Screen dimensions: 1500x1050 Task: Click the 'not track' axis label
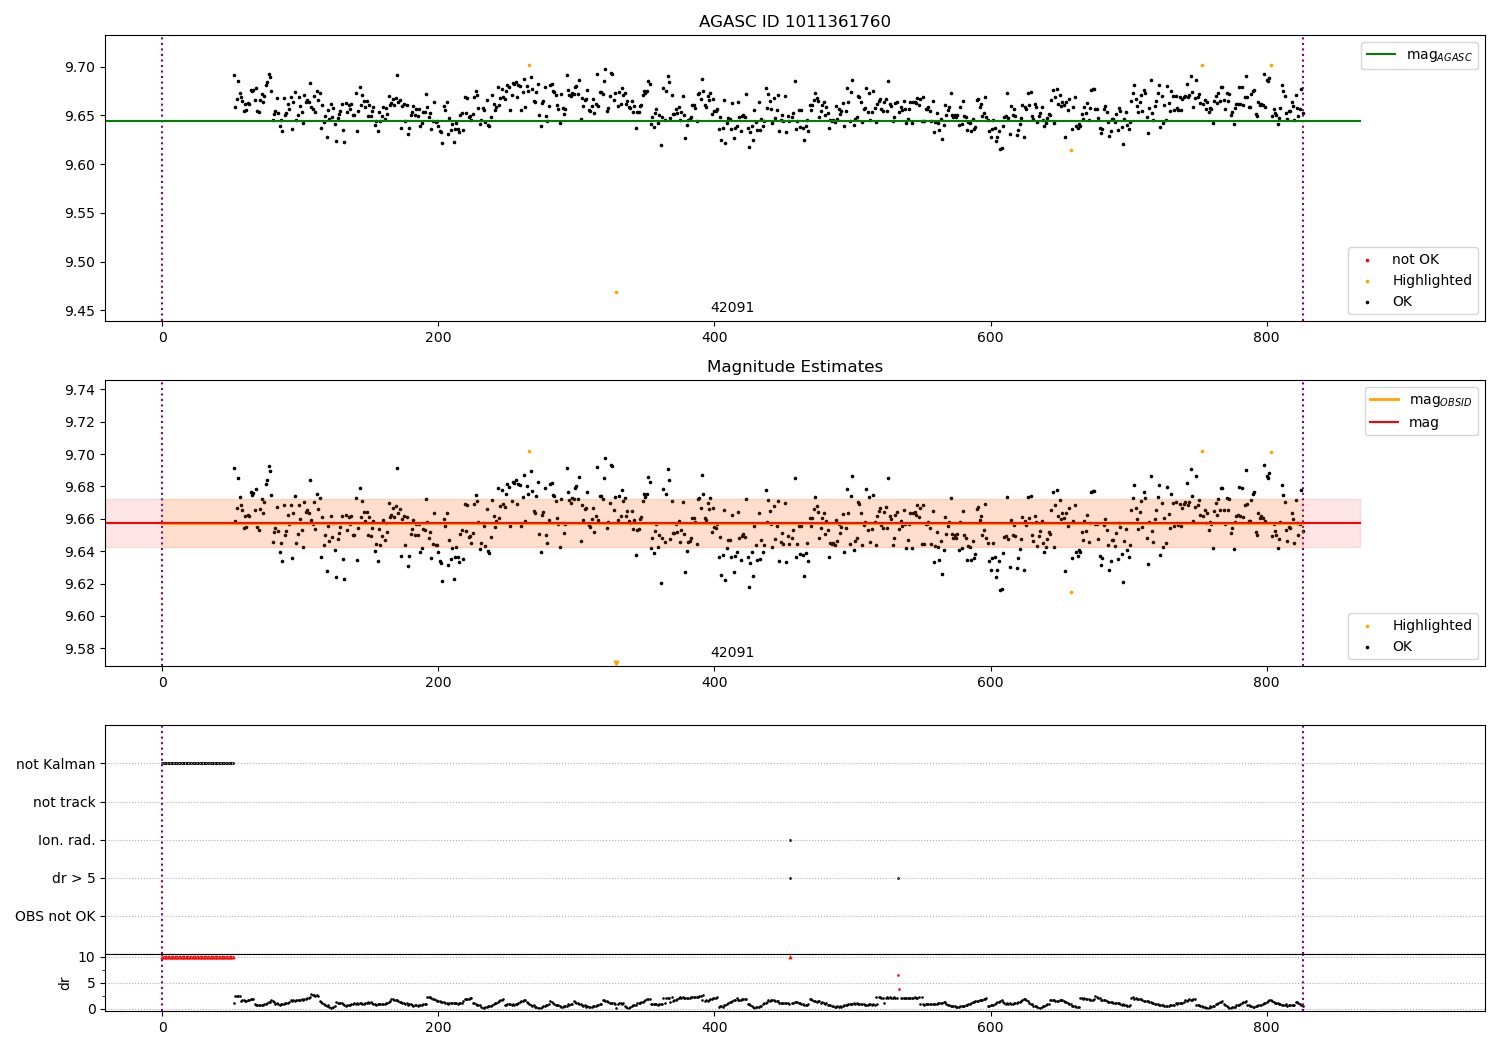[x=64, y=802]
